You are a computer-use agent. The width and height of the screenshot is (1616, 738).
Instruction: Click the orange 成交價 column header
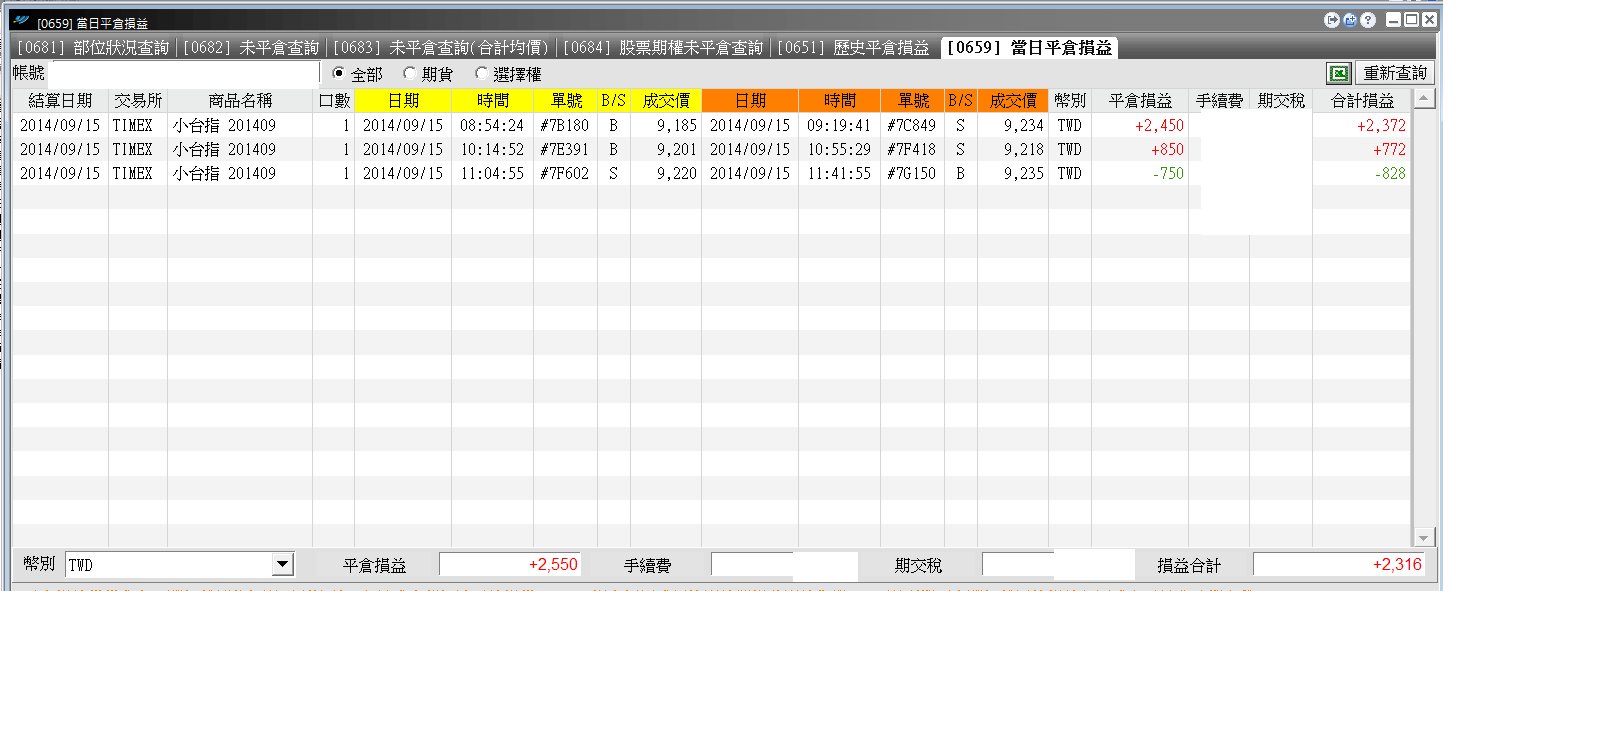pos(1013,101)
